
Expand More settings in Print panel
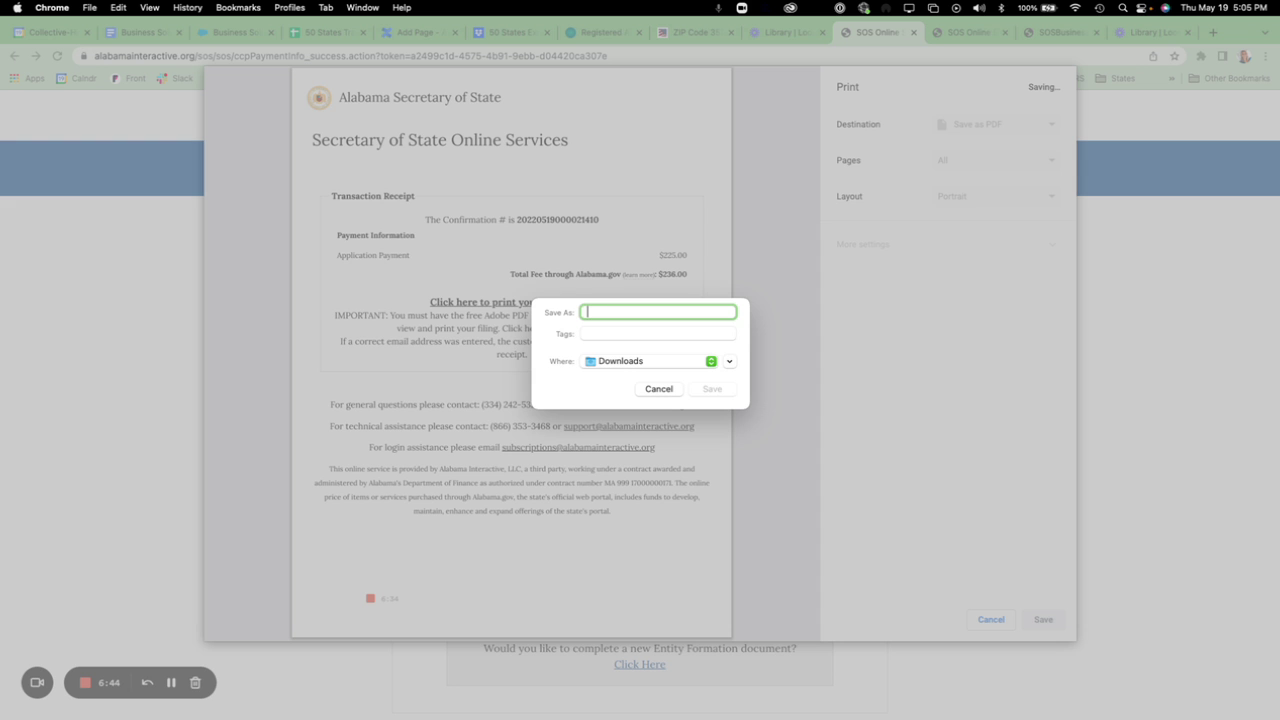[x=946, y=244]
